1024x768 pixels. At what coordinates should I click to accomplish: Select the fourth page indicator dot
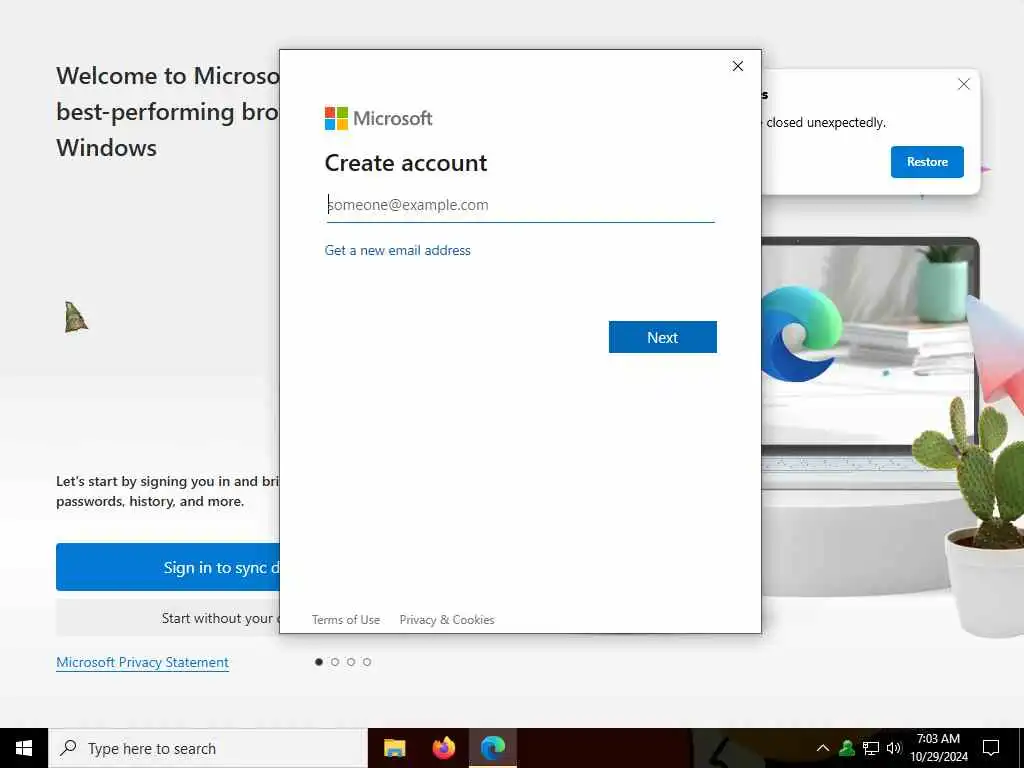point(367,662)
